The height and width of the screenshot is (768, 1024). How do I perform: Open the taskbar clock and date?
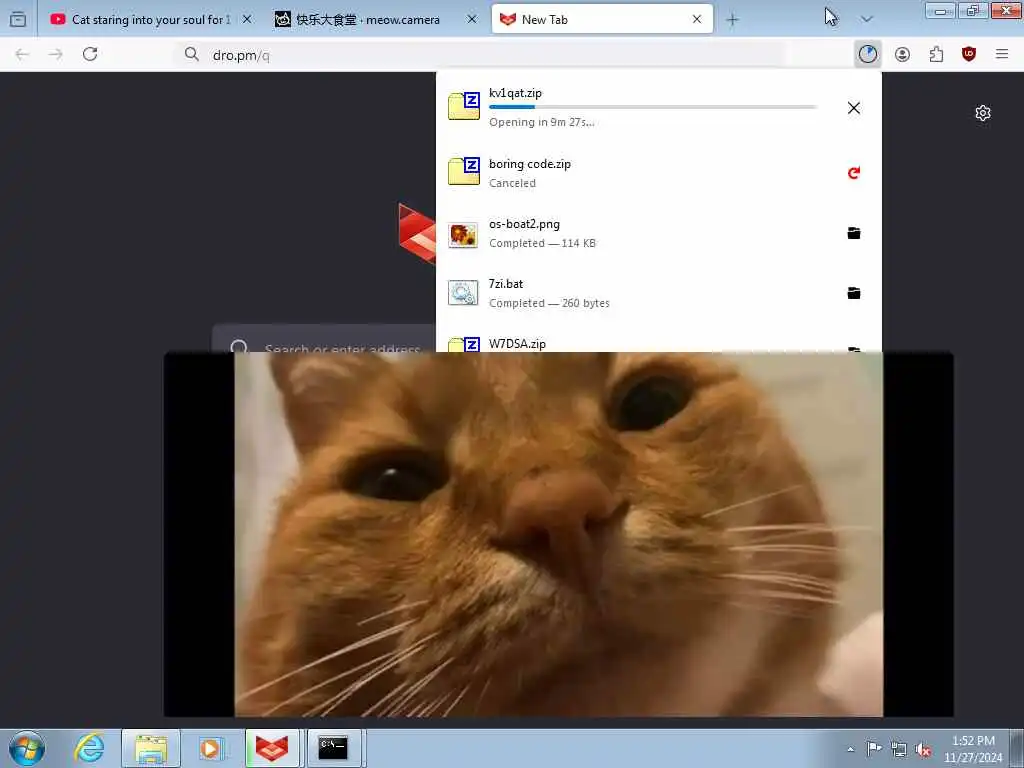pyautogui.click(x=973, y=749)
